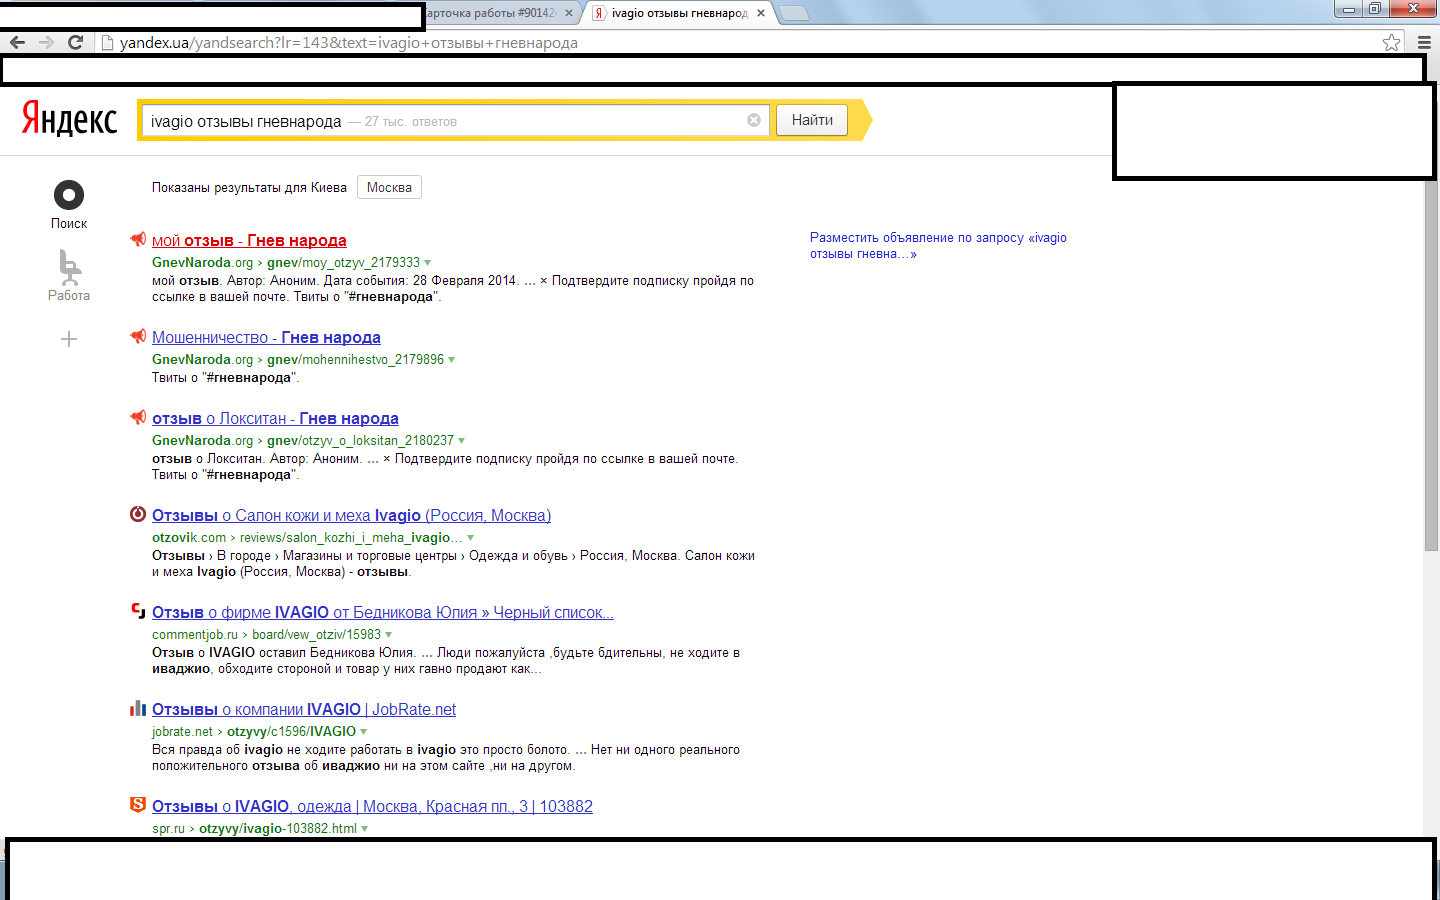The width and height of the screenshot is (1440, 900).
Task: Click the commentjob favicon beside Бедникова result
Action: (x=138, y=611)
